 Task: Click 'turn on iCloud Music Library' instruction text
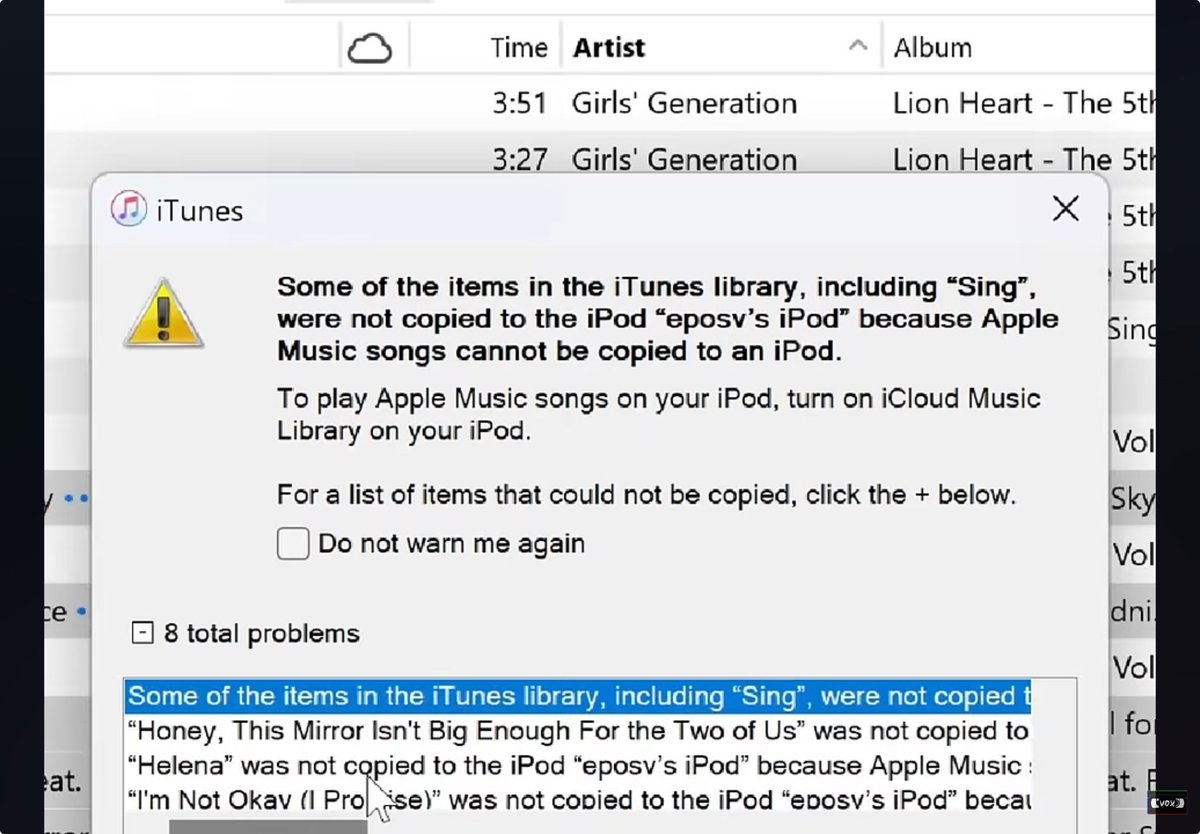click(658, 414)
